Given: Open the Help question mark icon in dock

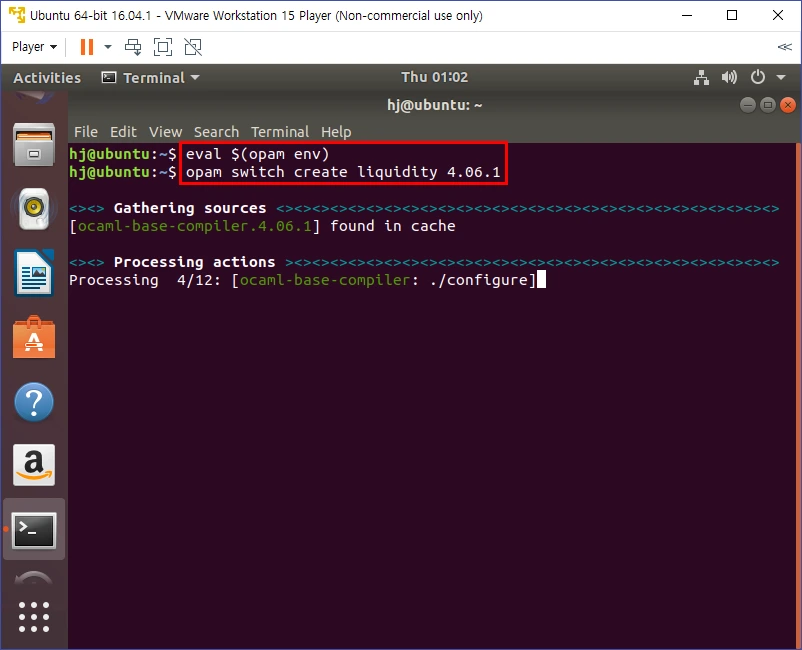Looking at the screenshot, I should (34, 402).
